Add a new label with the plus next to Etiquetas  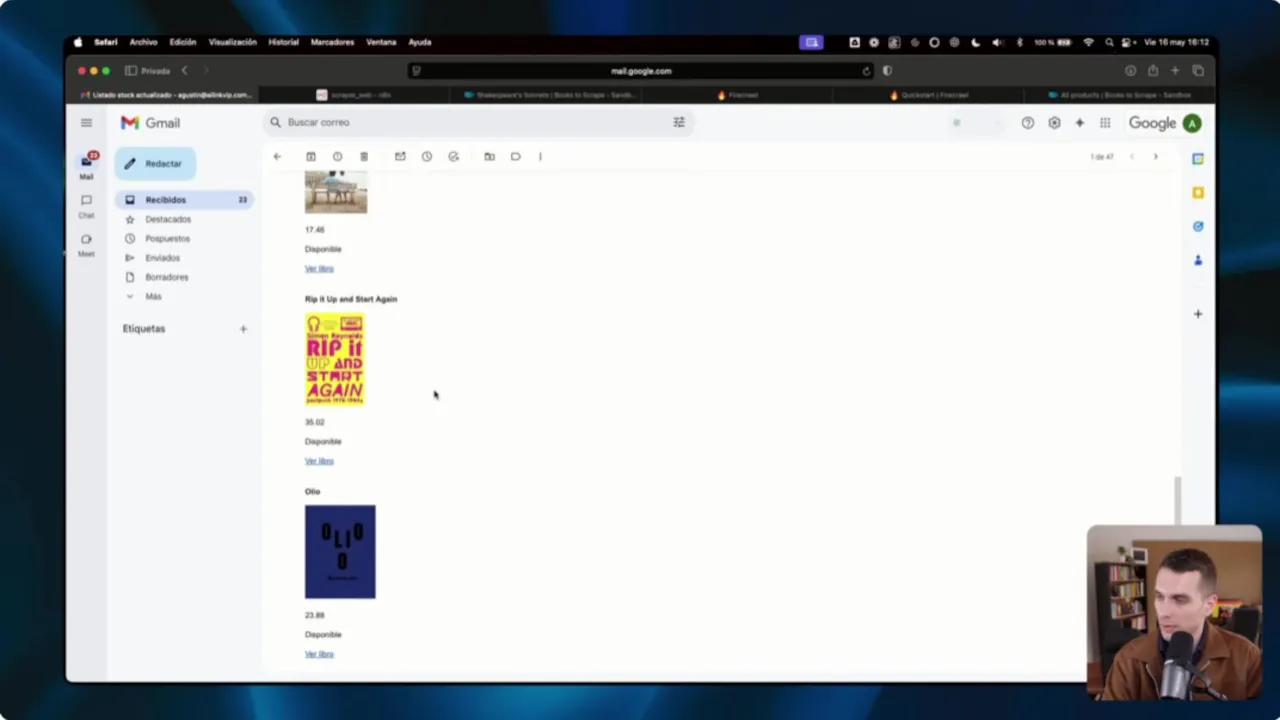tap(243, 329)
